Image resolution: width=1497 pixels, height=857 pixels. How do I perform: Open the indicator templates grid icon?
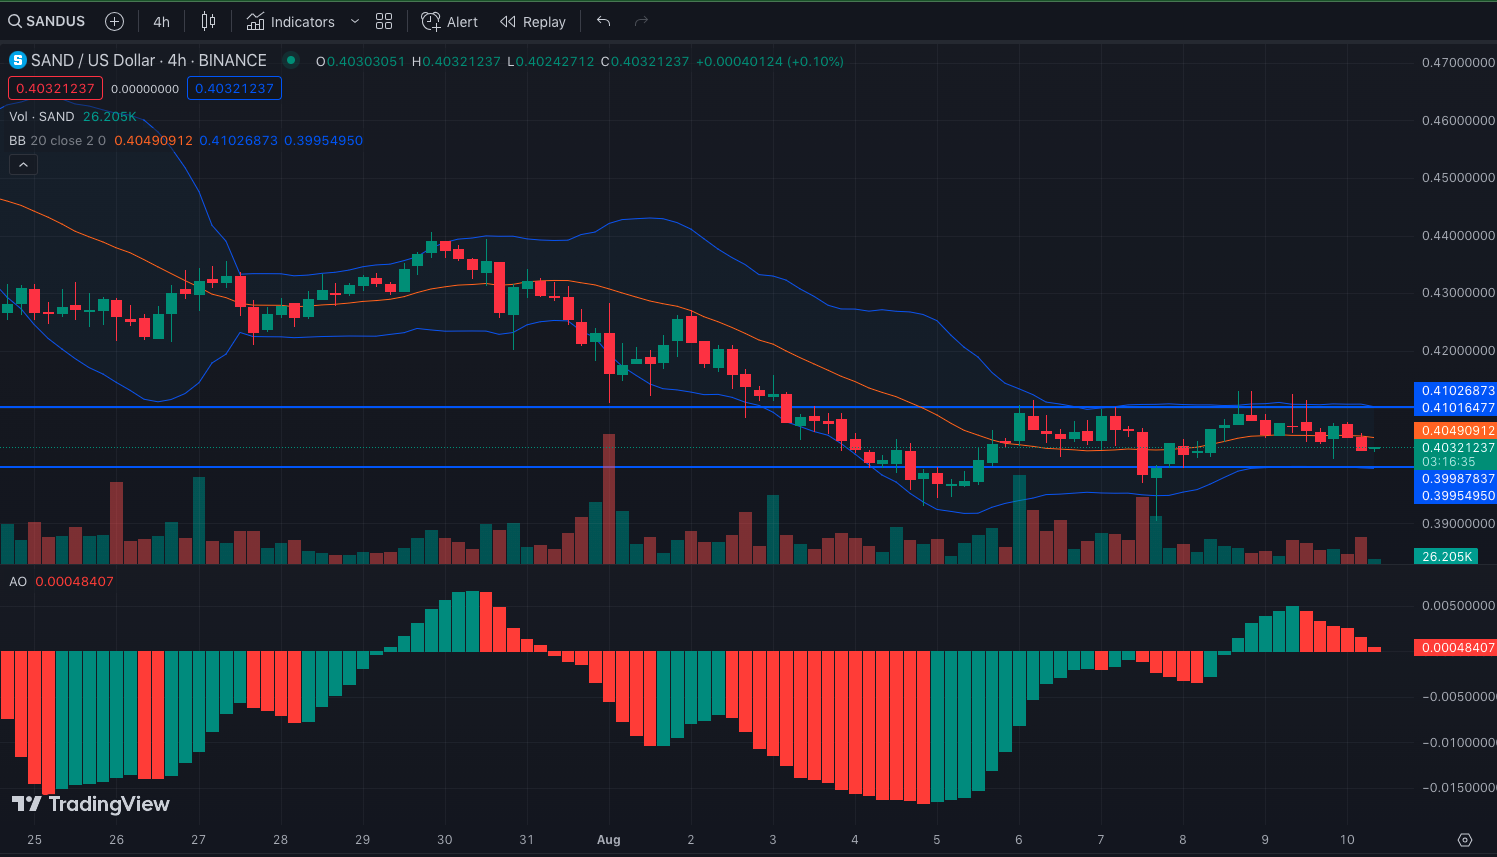[x=384, y=21]
